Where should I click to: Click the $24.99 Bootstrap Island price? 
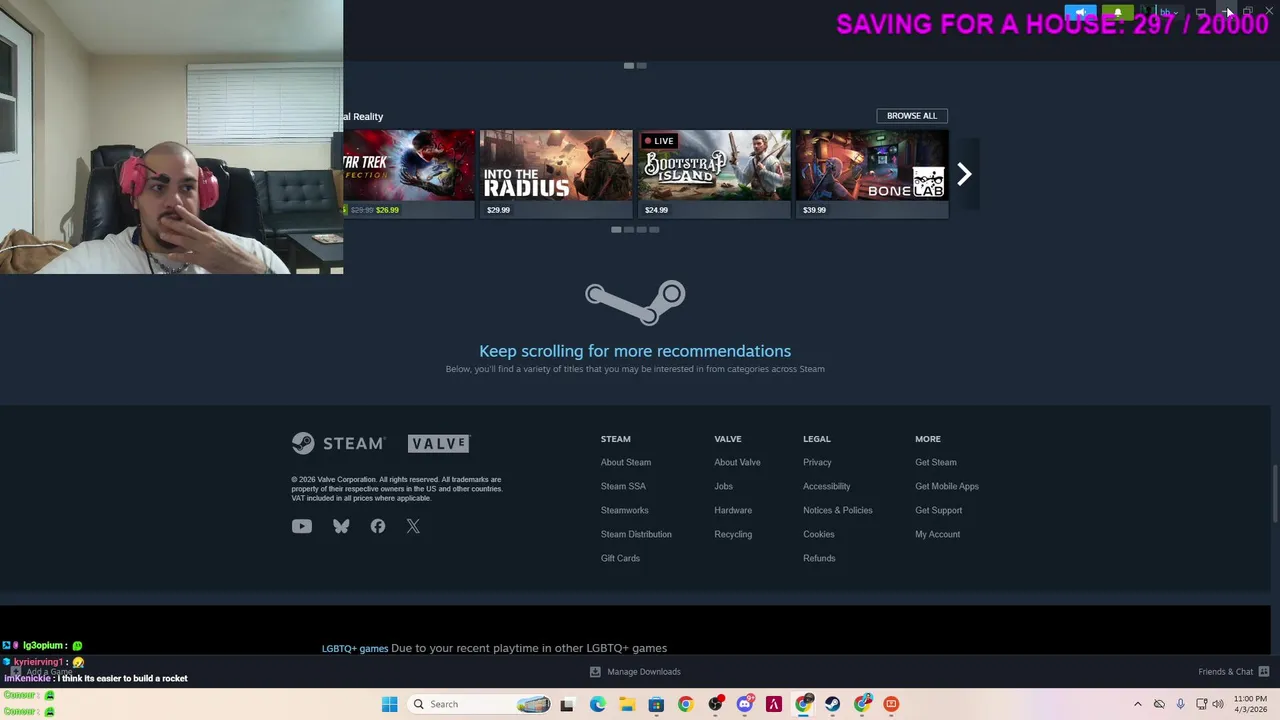pyautogui.click(x=656, y=210)
